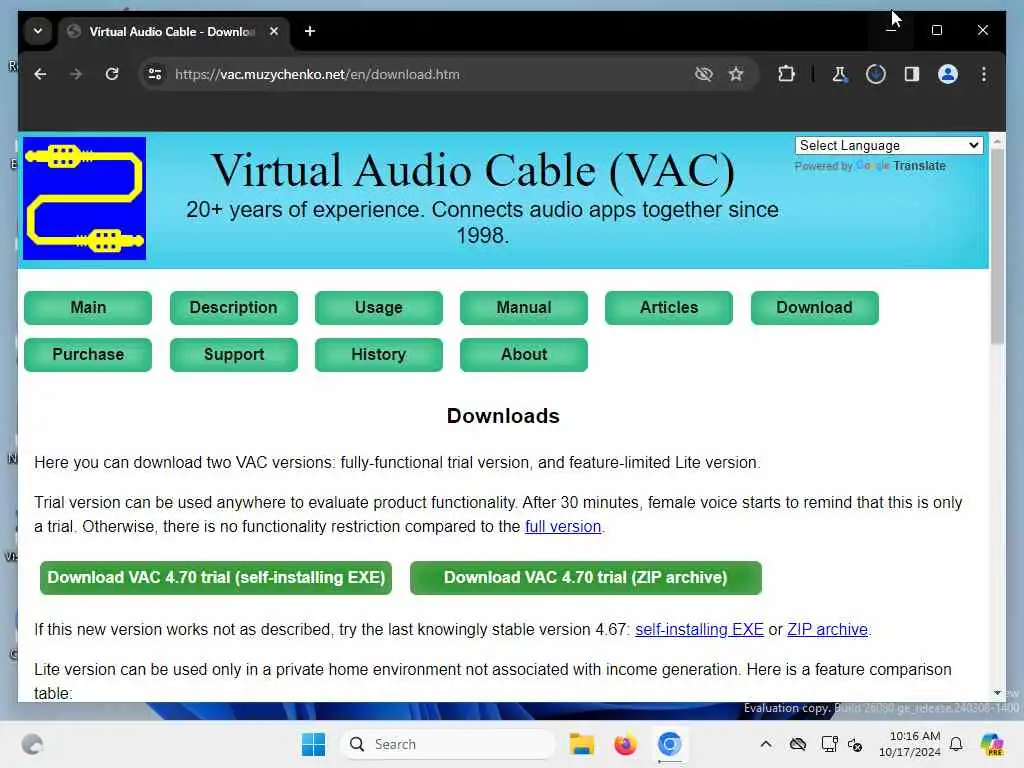Viewport: 1024px width, 768px height.
Task: Click the "Powered by Google Translate" text
Action: tap(870, 166)
